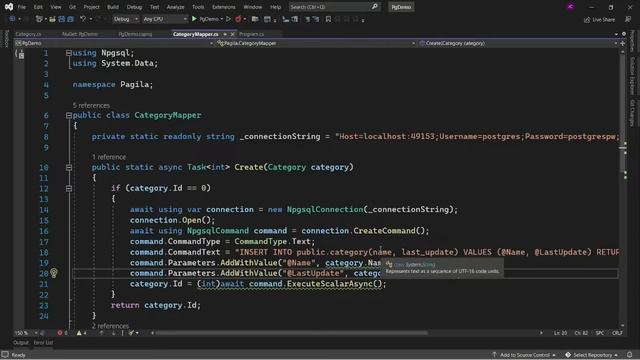Switch to the NuGet: PgDemo tab
640x360 pixels.
80,34
